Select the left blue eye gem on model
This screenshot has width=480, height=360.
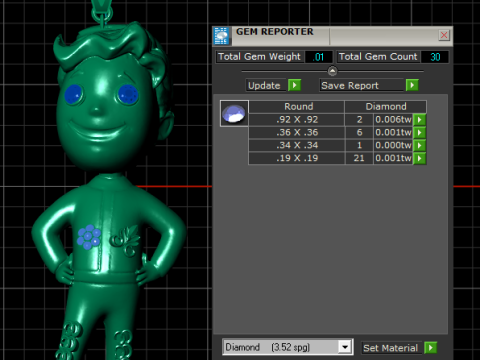click(73, 94)
